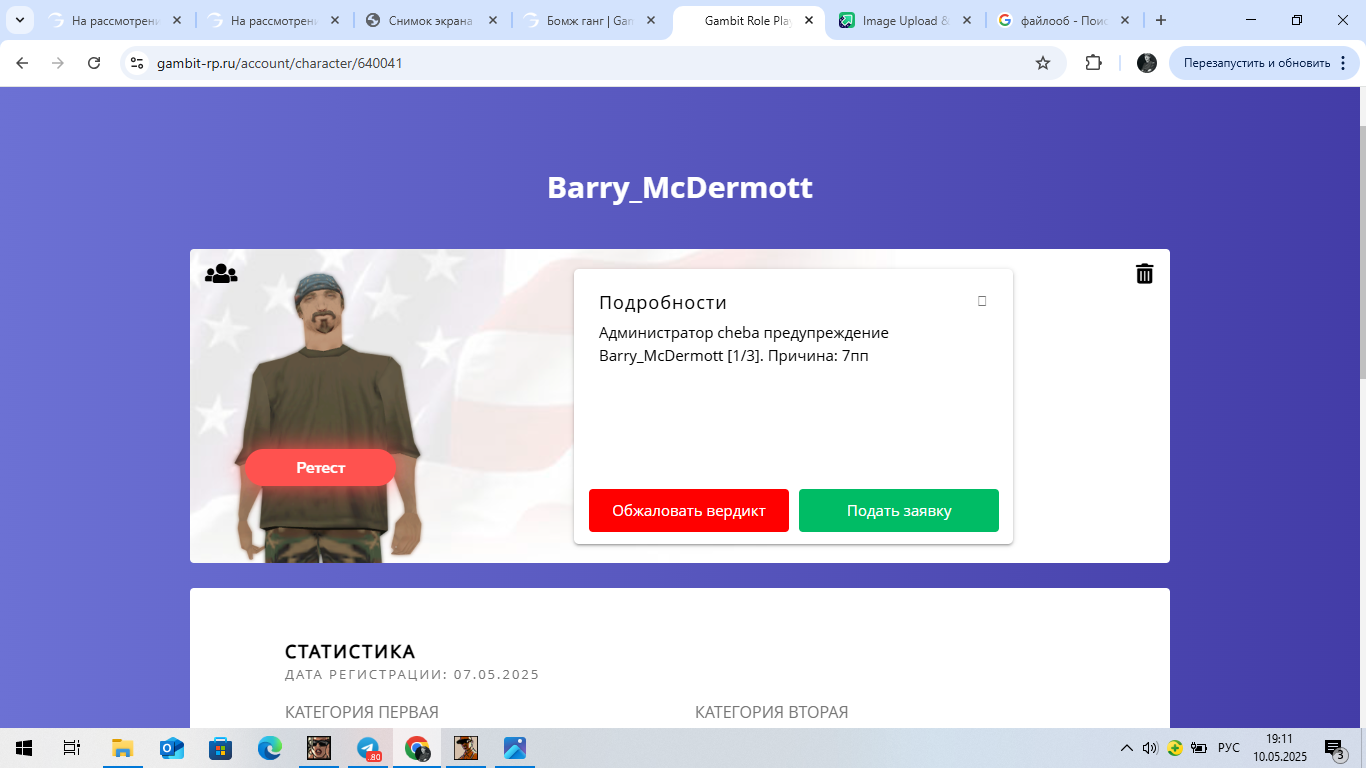The height and width of the screenshot is (768, 1366).
Task: Close the Подробности details popup
Action: [982, 301]
